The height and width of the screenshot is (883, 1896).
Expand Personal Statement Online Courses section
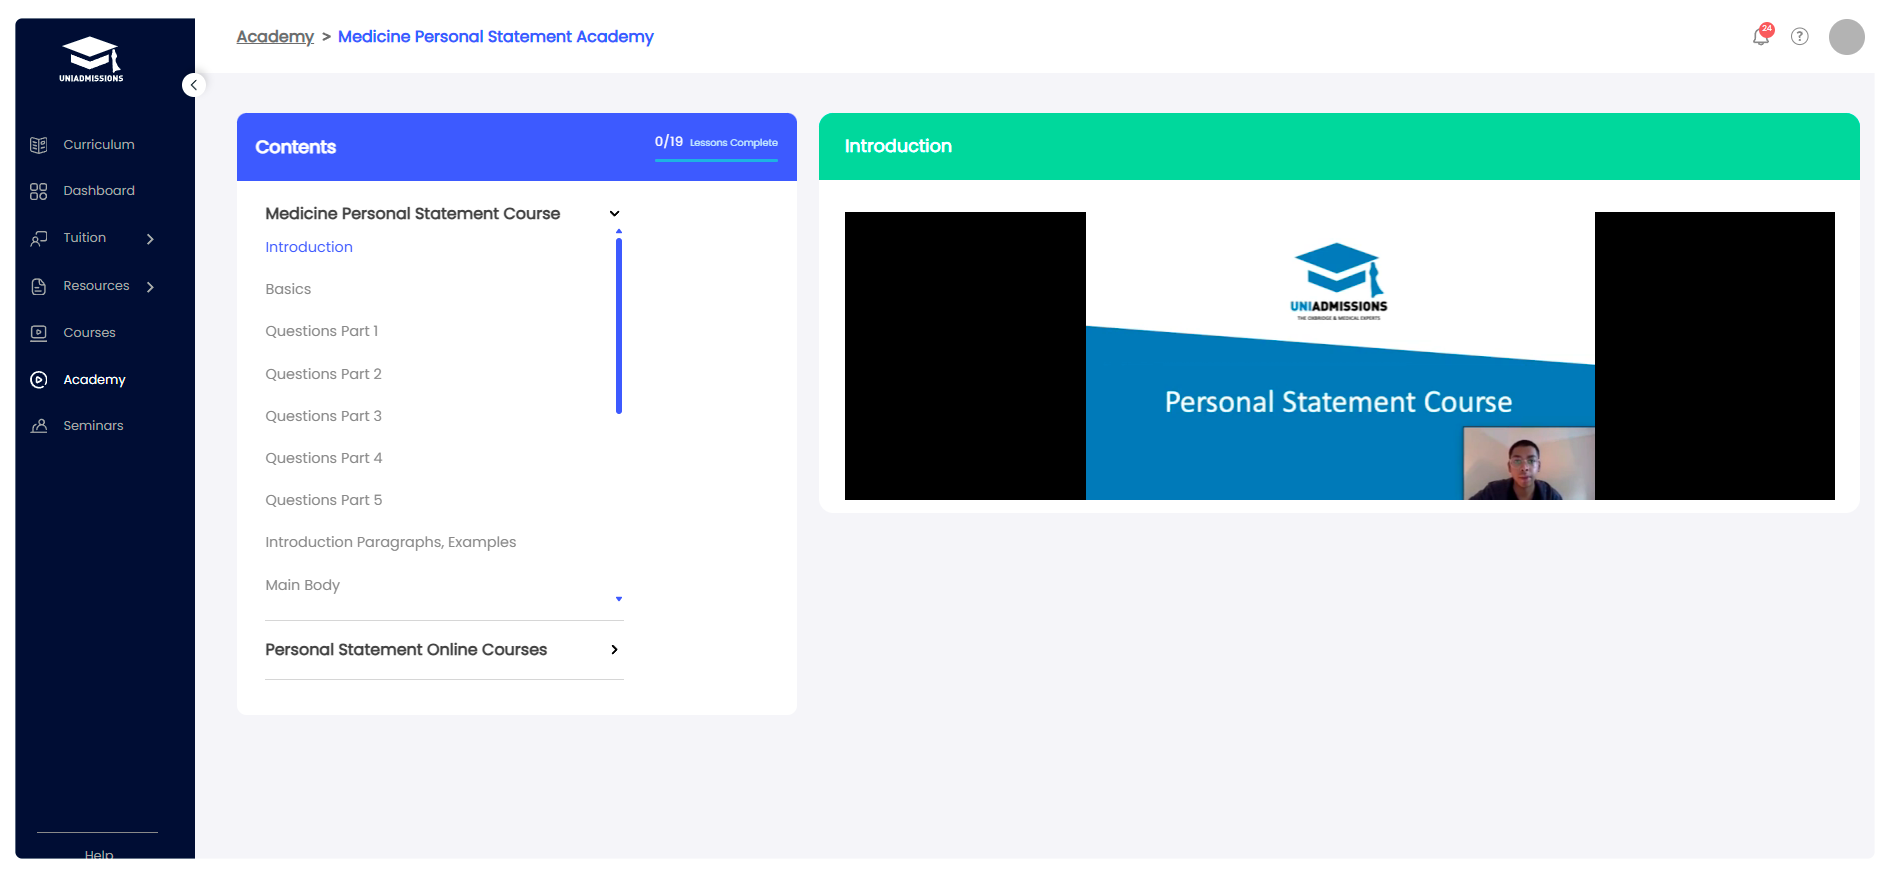click(x=614, y=650)
